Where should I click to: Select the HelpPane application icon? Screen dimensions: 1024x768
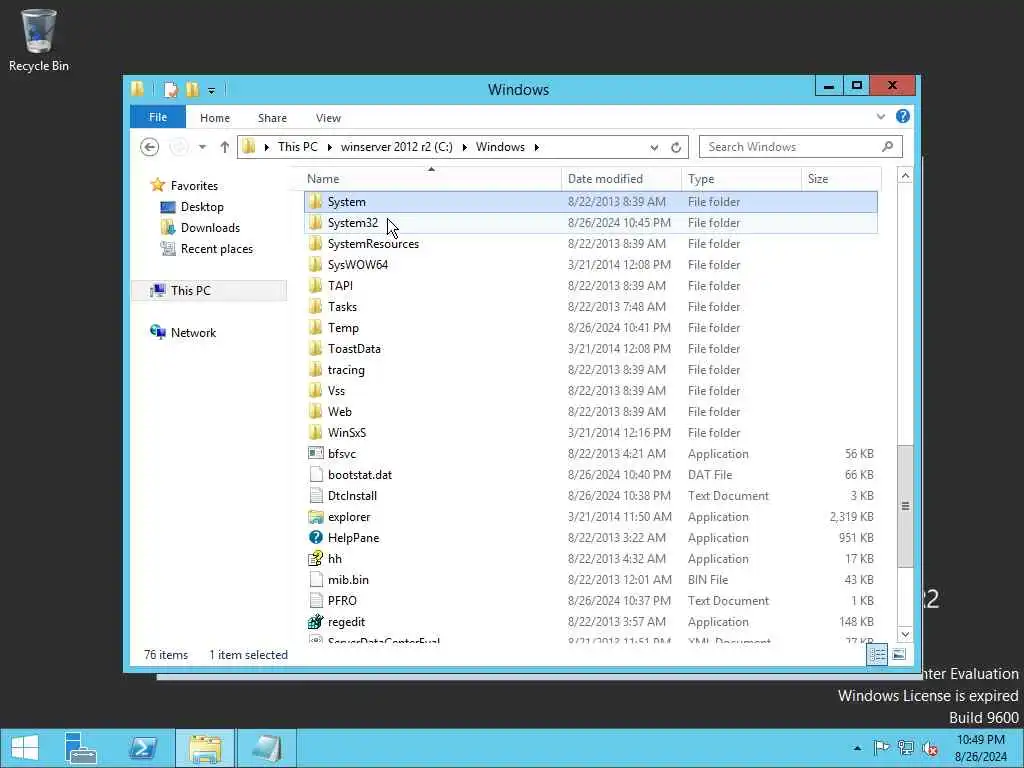[x=315, y=537]
